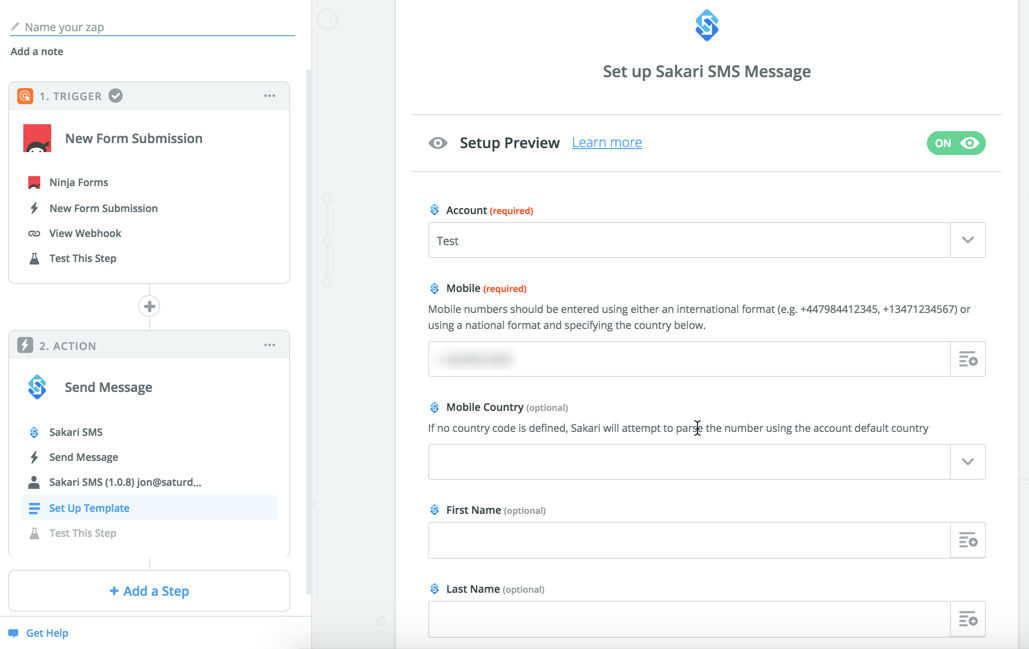The image size is (1029, 649).
Task: Open the Mobile Country dropdown
Action: [x=967, y=462]
